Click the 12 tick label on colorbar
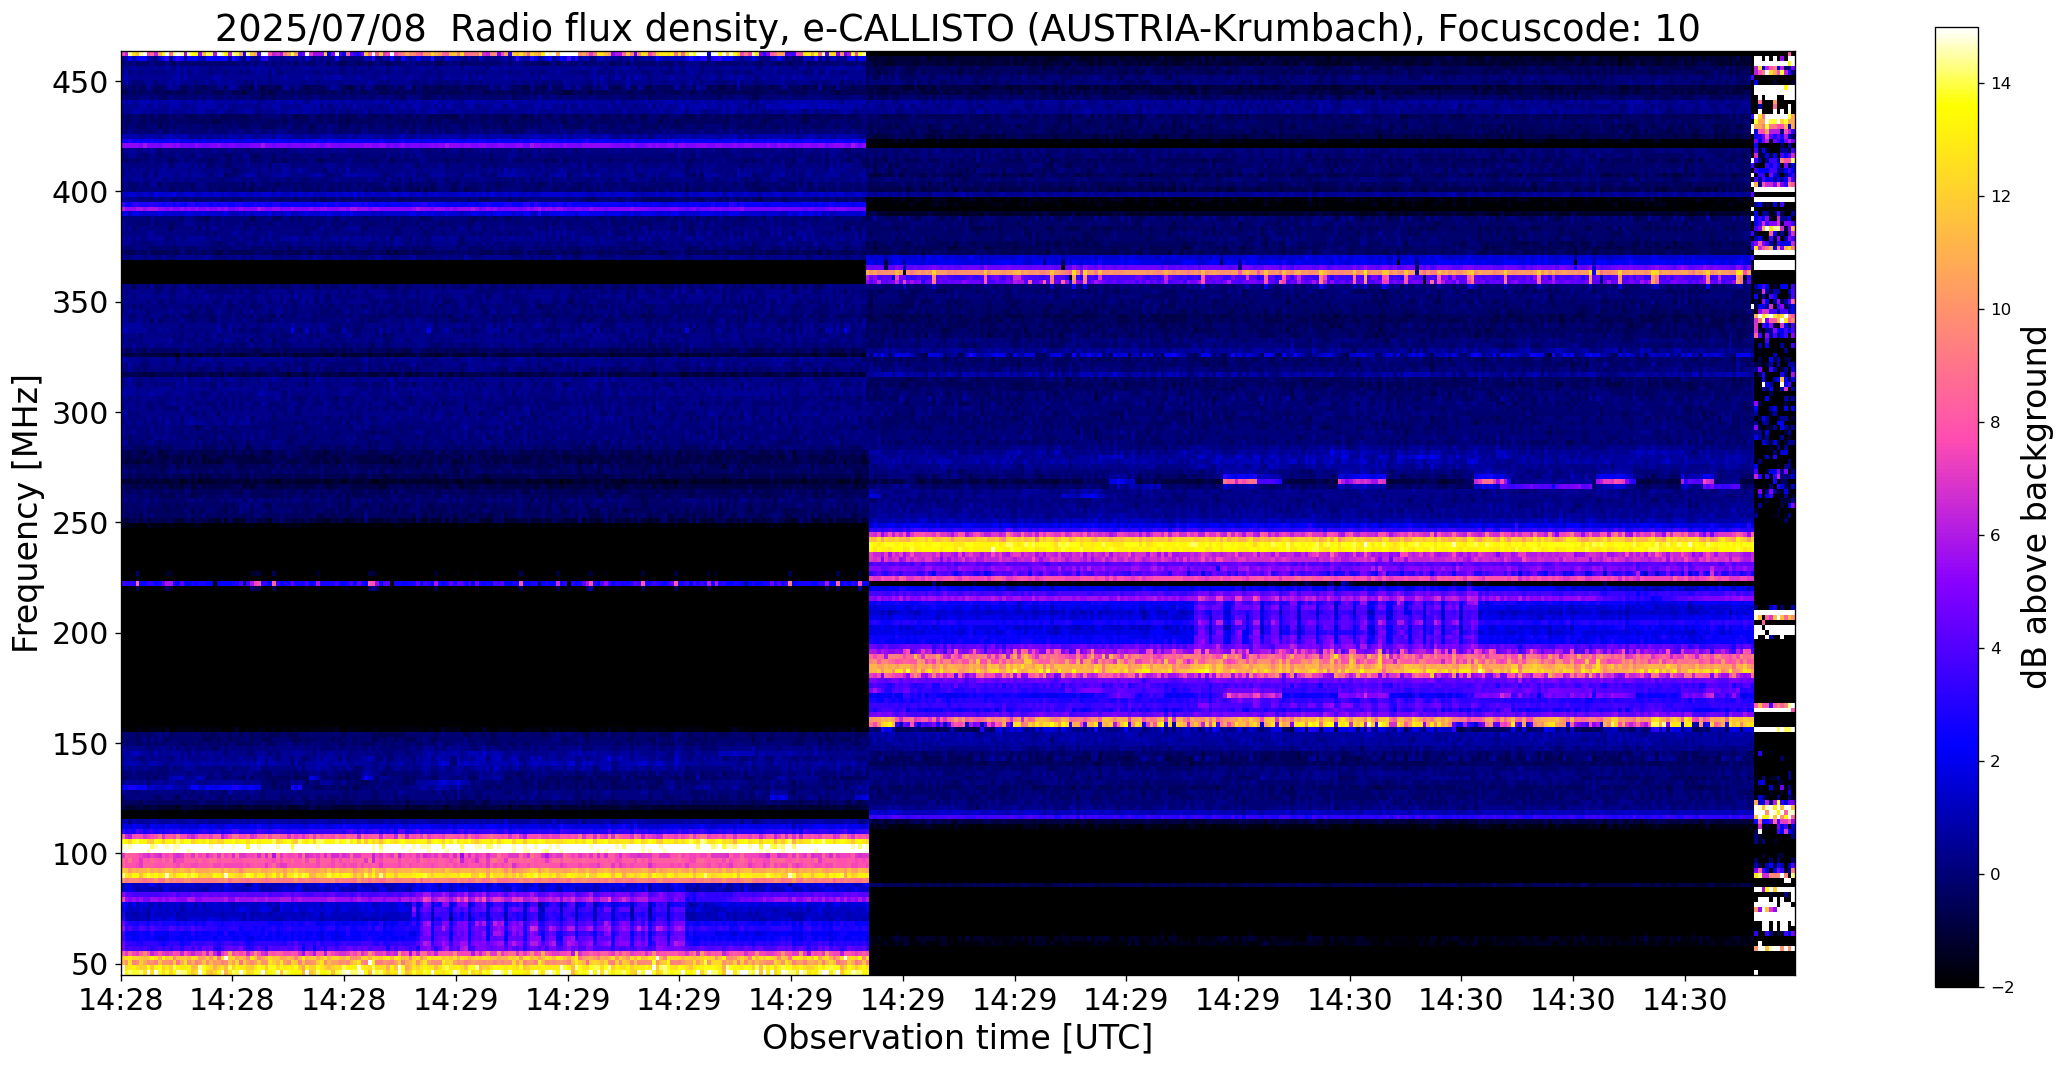Image resolution: width=2066 pixels, height=1067 pixels. click(x=2001, y=197)
